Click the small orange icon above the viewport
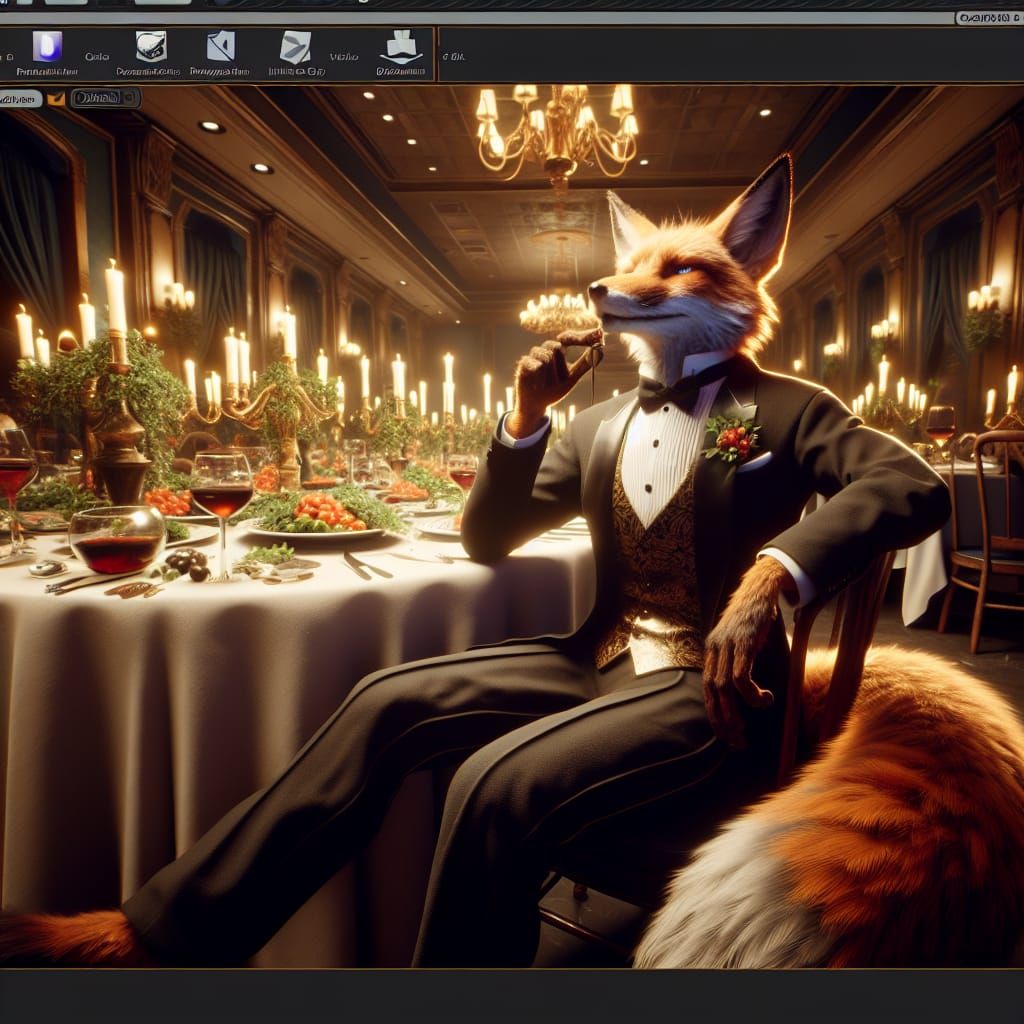This screenshot has width=1024, height=1024. [56, 98]
